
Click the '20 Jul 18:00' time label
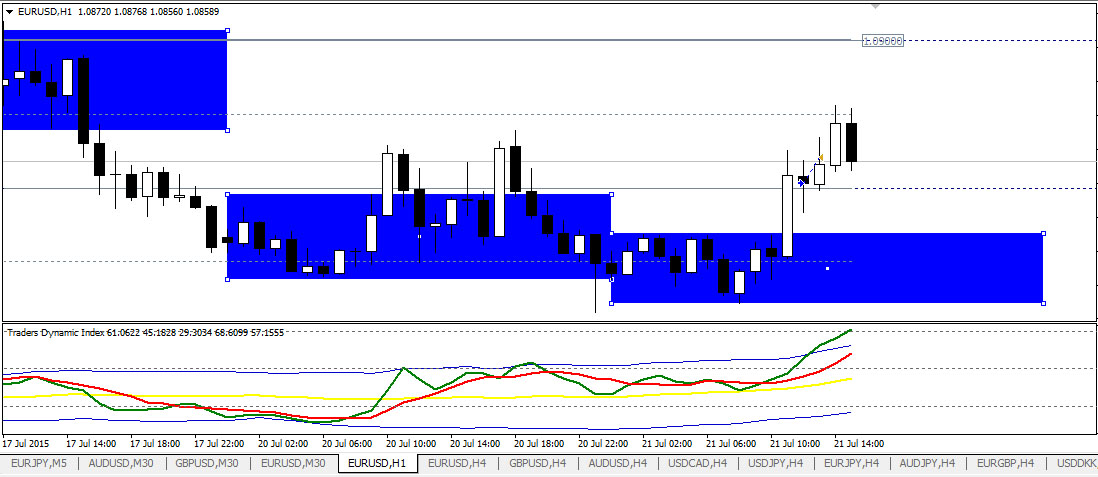tap(540, 444)
